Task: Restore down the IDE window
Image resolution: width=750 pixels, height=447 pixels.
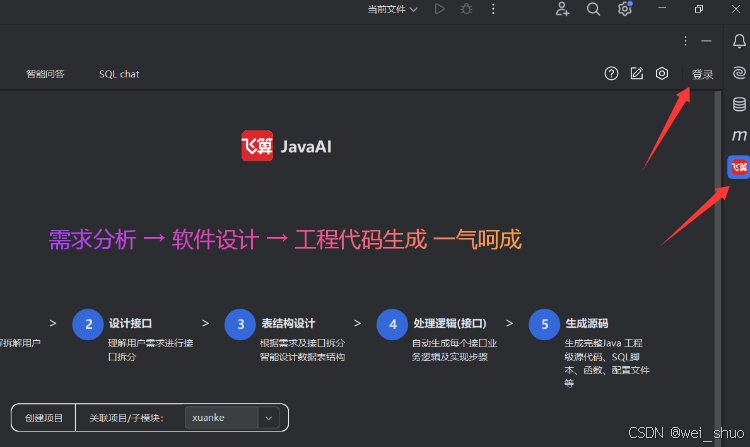Action: pyautogui.click(x=699, y=9)
